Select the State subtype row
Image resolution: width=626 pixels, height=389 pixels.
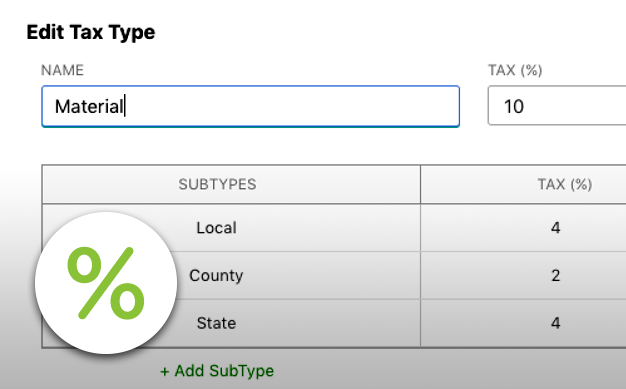tap(334, 323)
